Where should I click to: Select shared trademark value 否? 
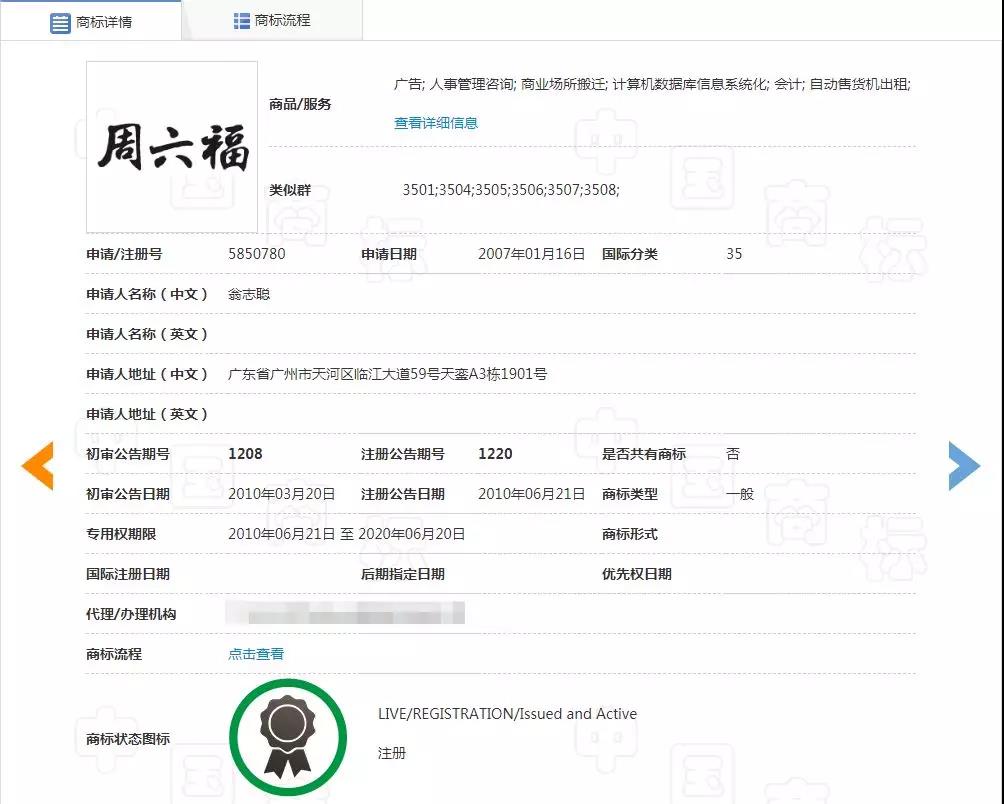[733, 454]
